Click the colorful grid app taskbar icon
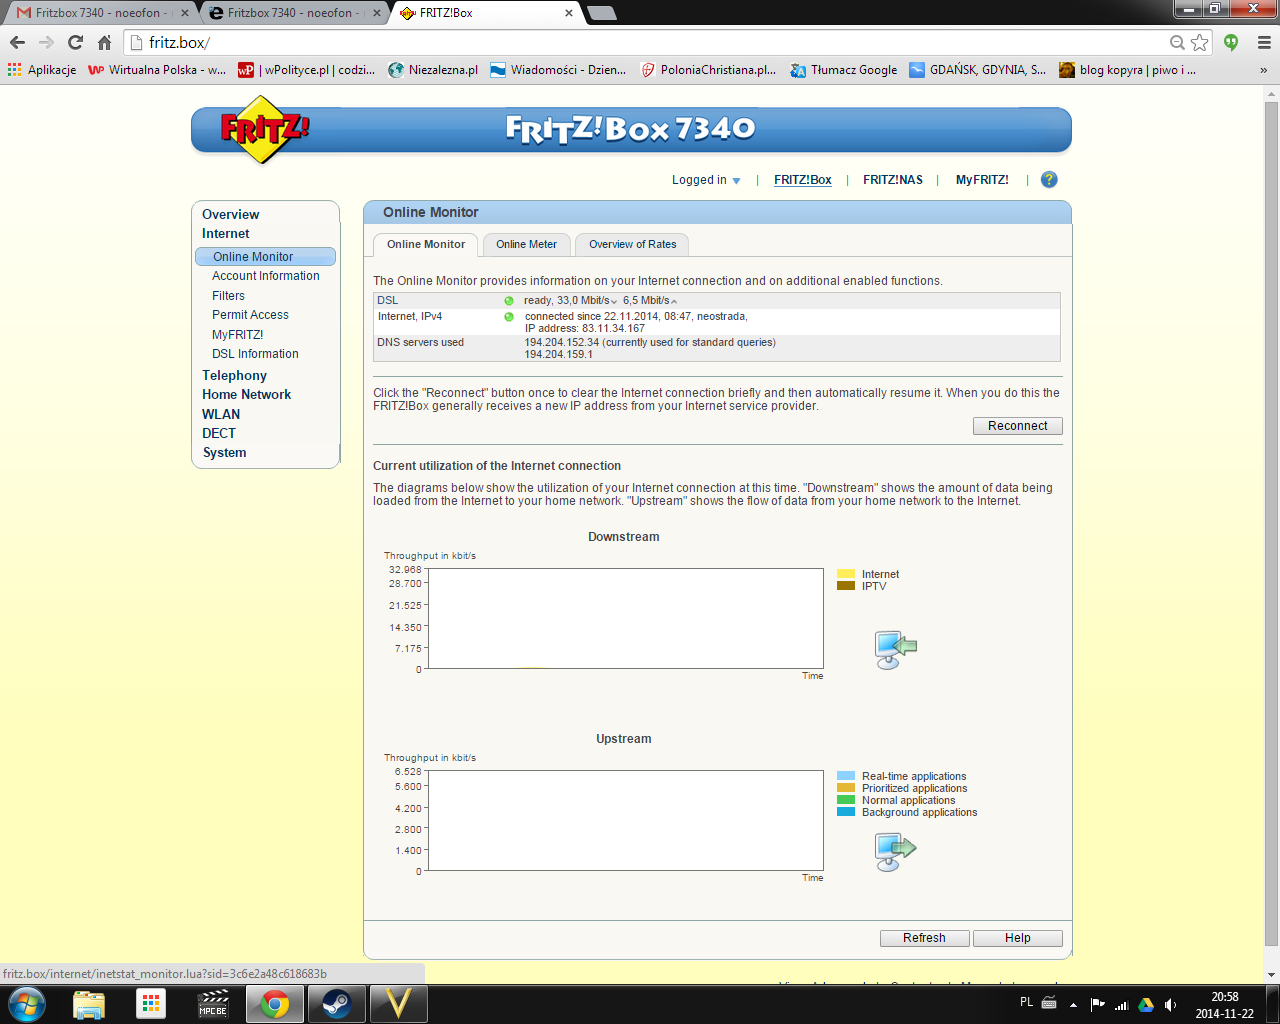Viewport: 1280px width, 1024px height. (151, 1004)
